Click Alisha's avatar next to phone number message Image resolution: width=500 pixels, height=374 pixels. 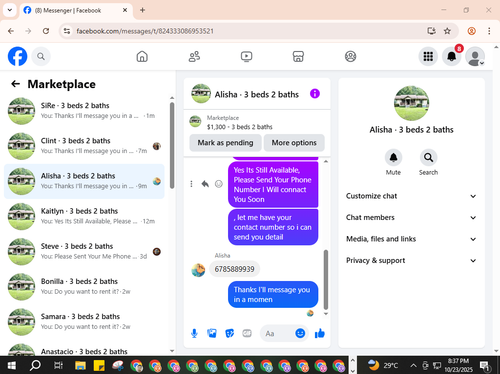pos(198,270)
